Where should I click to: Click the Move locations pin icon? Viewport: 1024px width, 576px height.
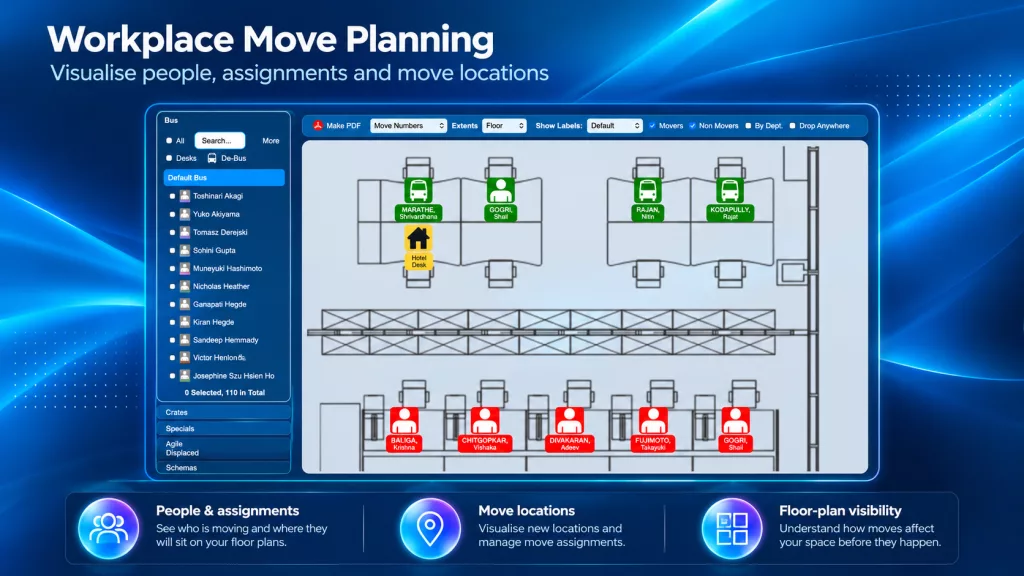coord(430,528)
